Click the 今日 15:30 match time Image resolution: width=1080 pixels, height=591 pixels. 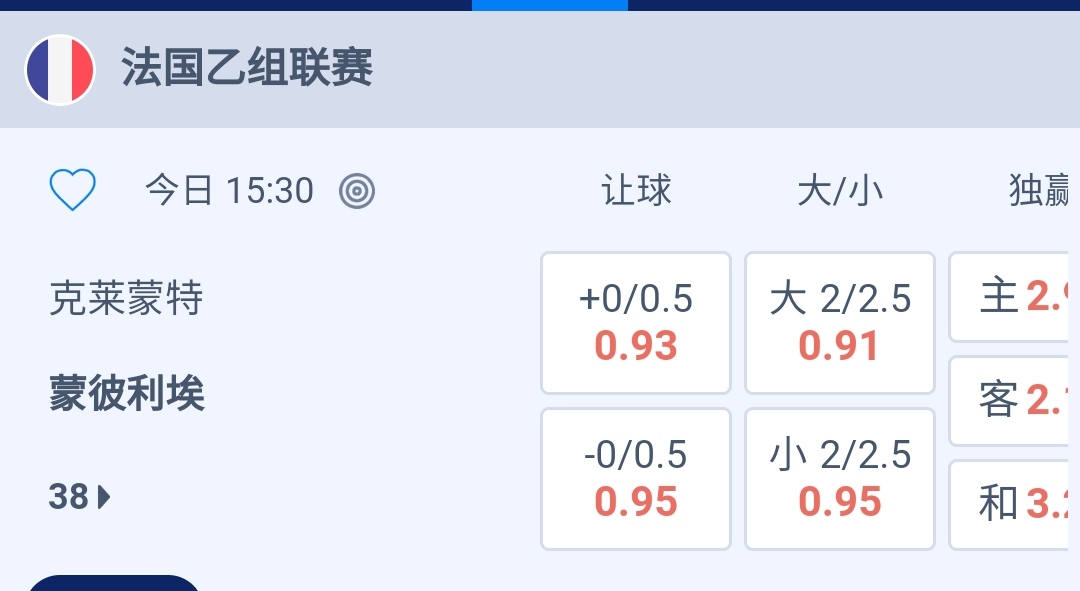coord(229,190)
